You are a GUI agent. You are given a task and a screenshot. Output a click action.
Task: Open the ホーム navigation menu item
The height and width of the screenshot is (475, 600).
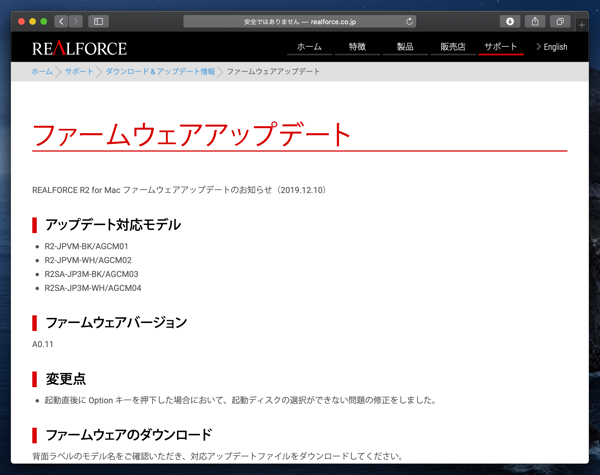point(309,47)
